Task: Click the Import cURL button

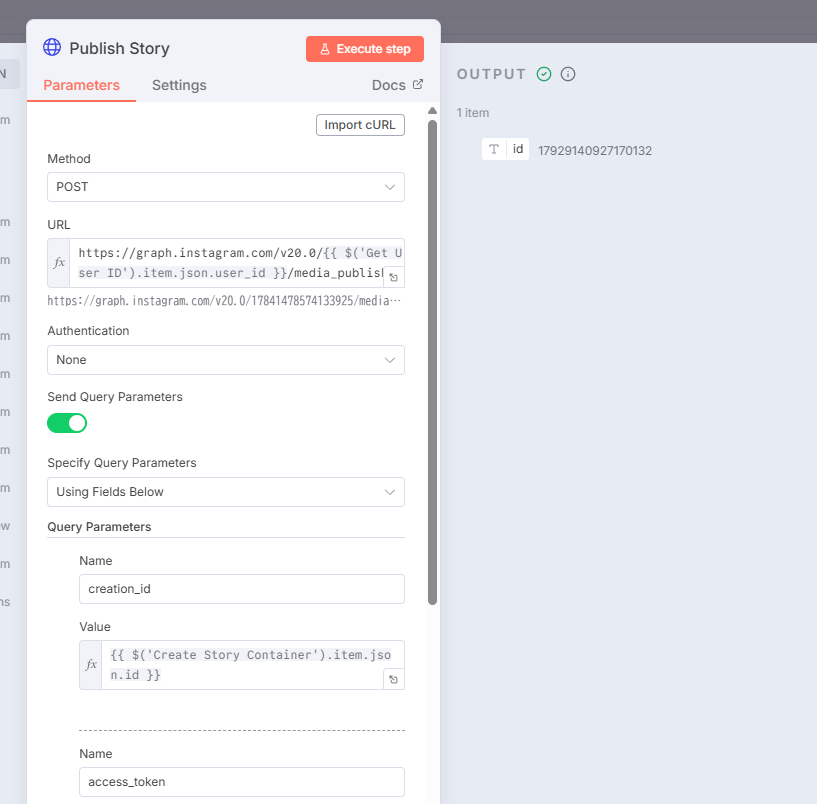Action: 360,125
